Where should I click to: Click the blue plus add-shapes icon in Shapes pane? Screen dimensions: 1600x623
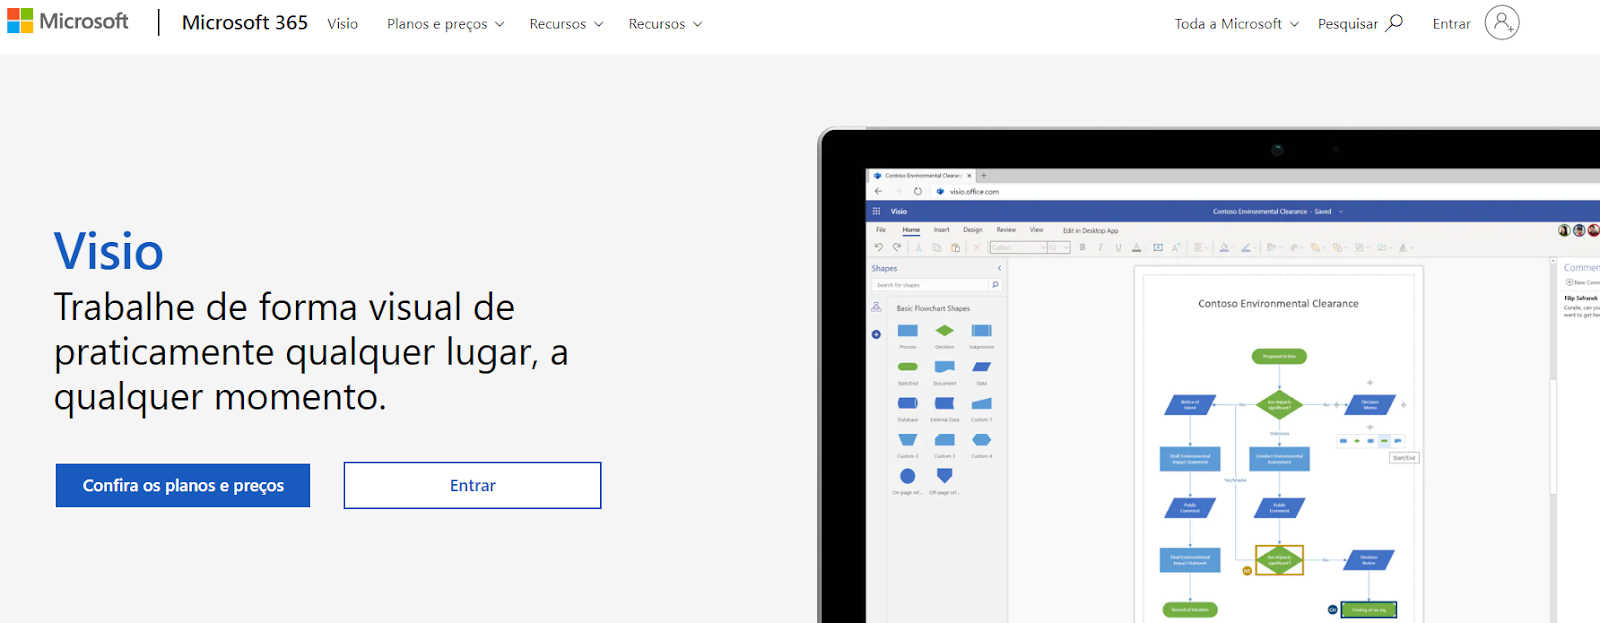[876, 334]
